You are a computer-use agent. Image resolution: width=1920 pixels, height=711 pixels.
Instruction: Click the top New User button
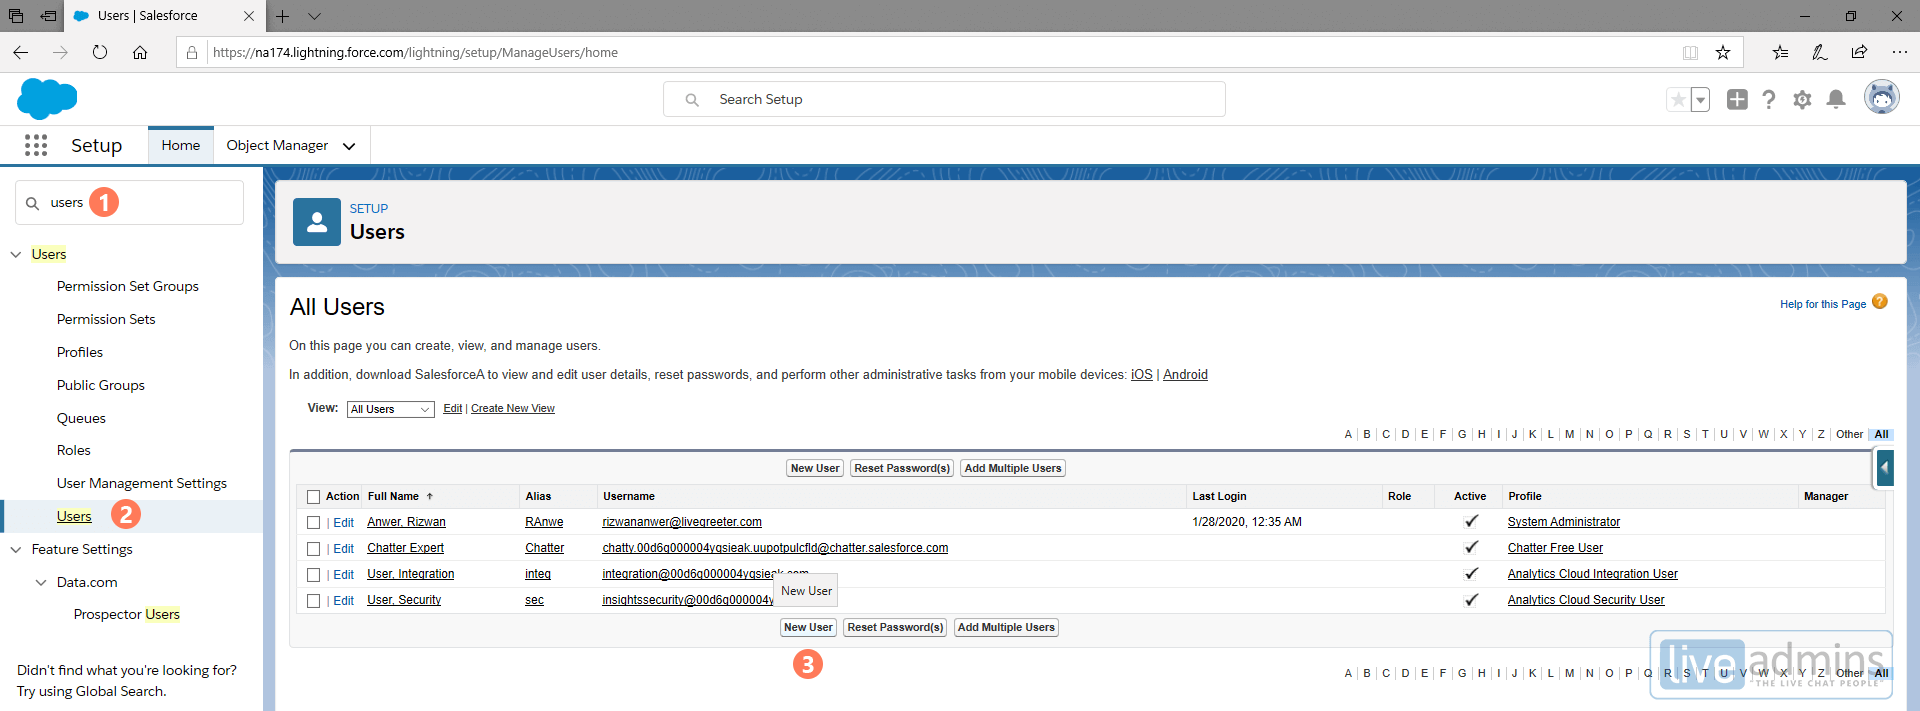click(x=815, y=468)
